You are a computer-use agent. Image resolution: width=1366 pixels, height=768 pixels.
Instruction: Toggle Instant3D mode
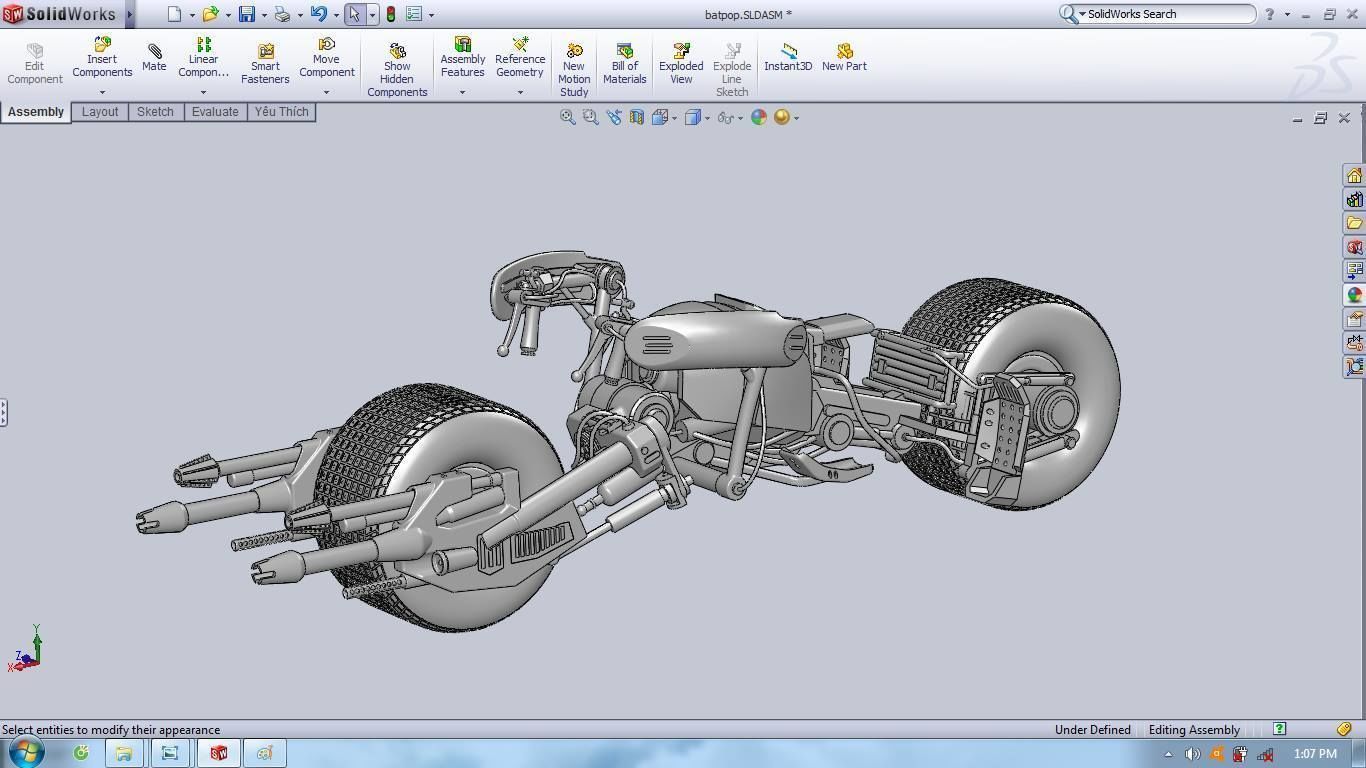click(x=788, y=57)
